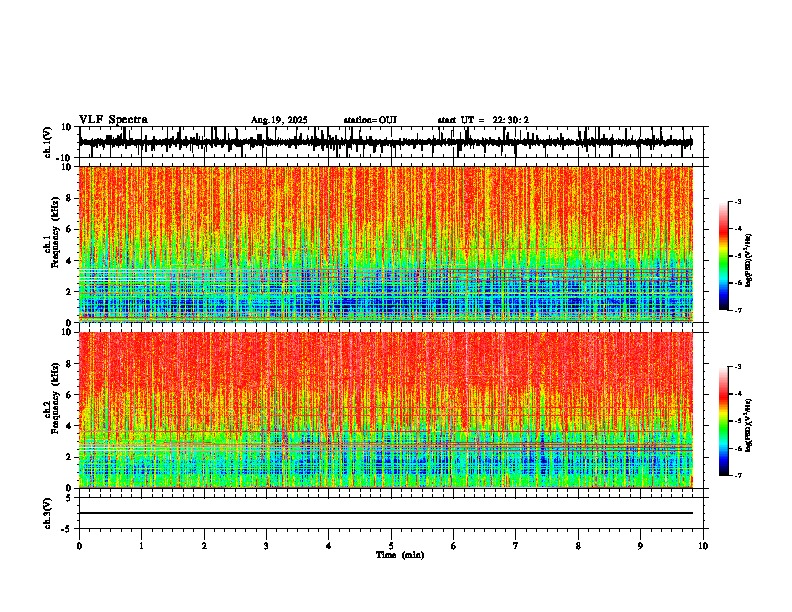Click the flat ch.3 voltage line

[x=386, y=513]
